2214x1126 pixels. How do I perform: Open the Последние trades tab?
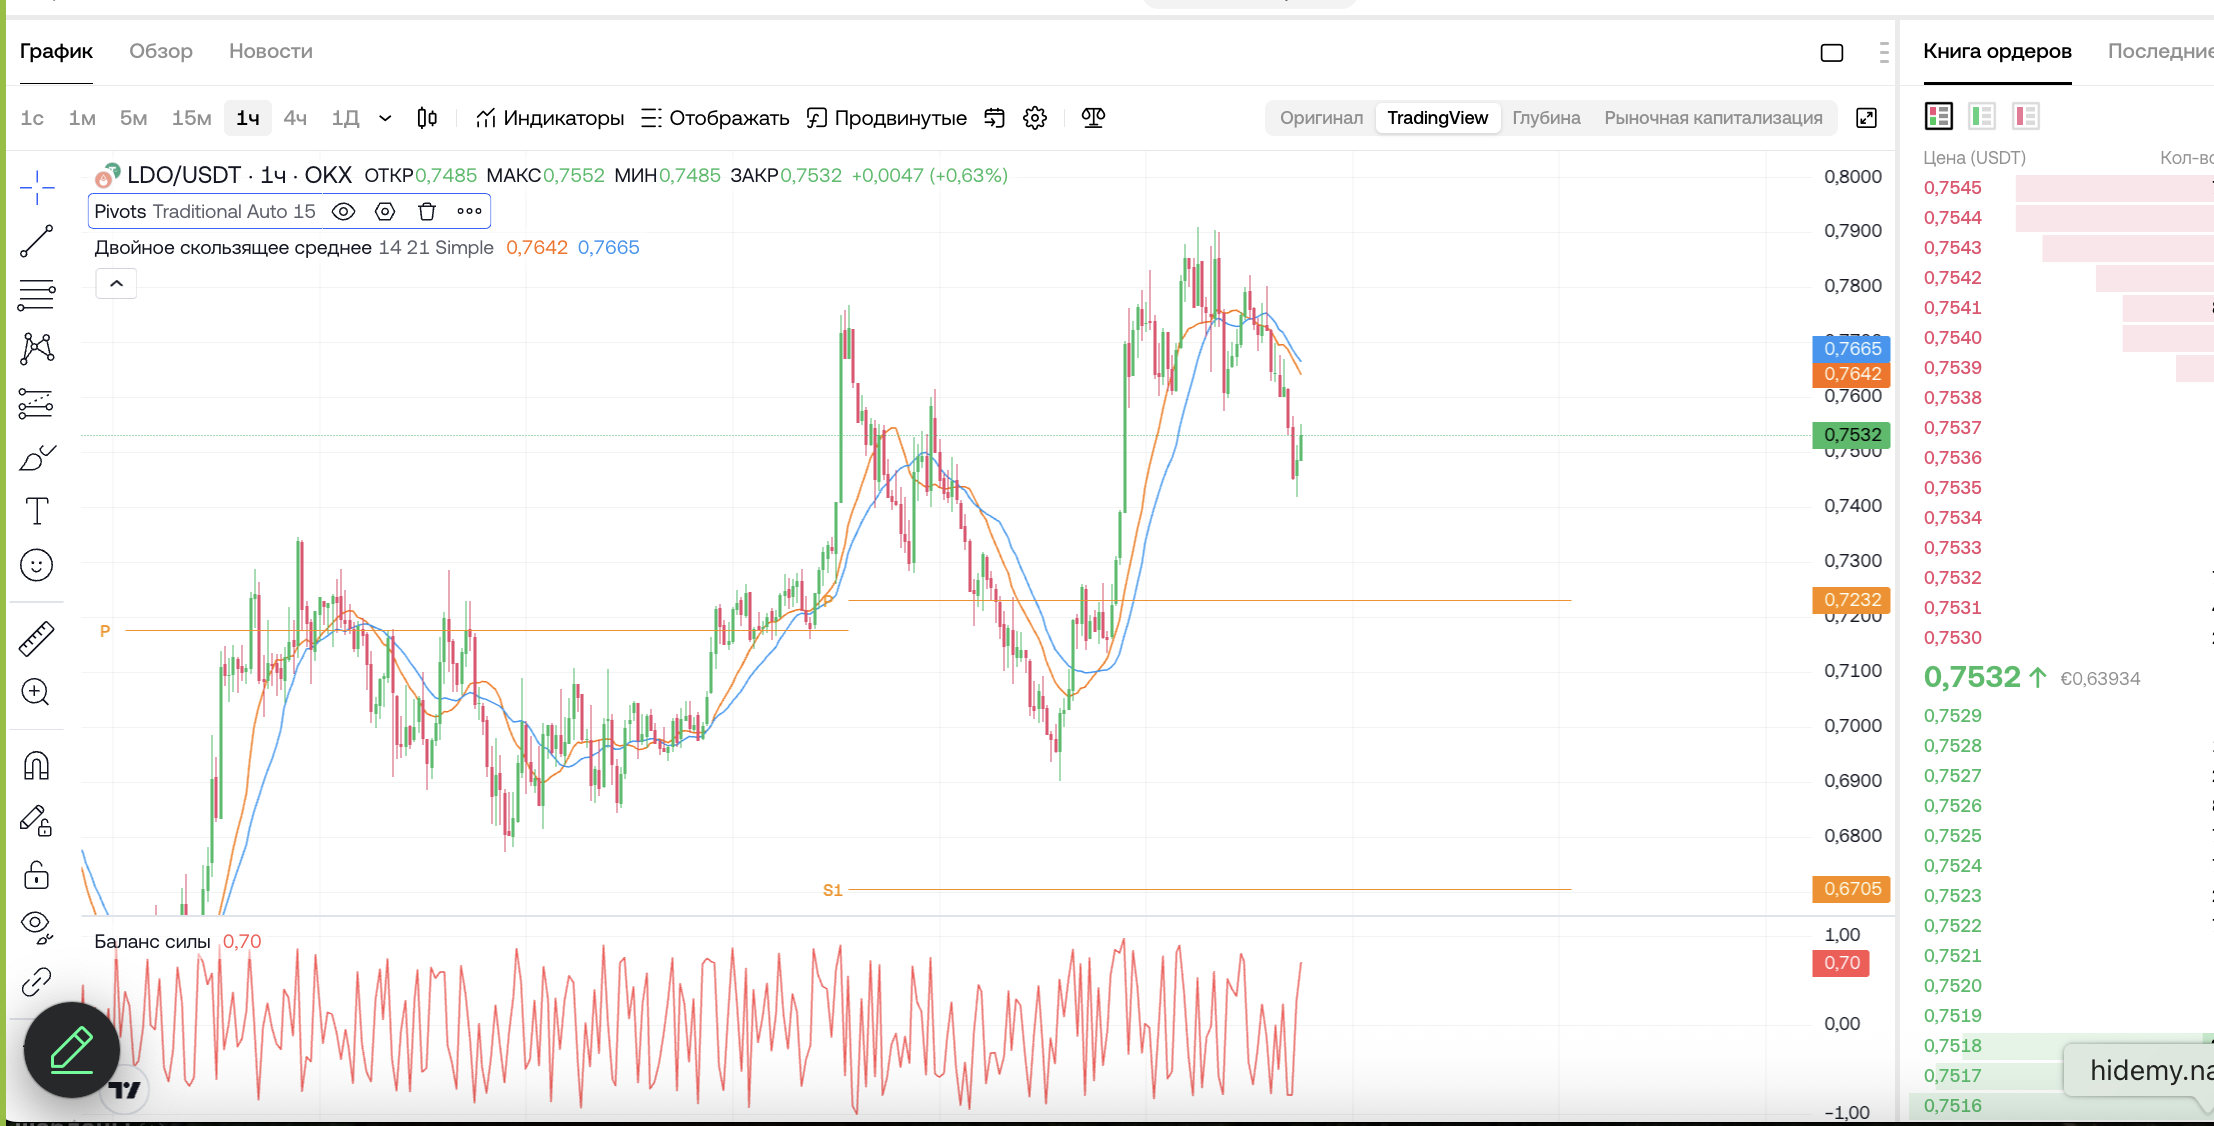2160,51
